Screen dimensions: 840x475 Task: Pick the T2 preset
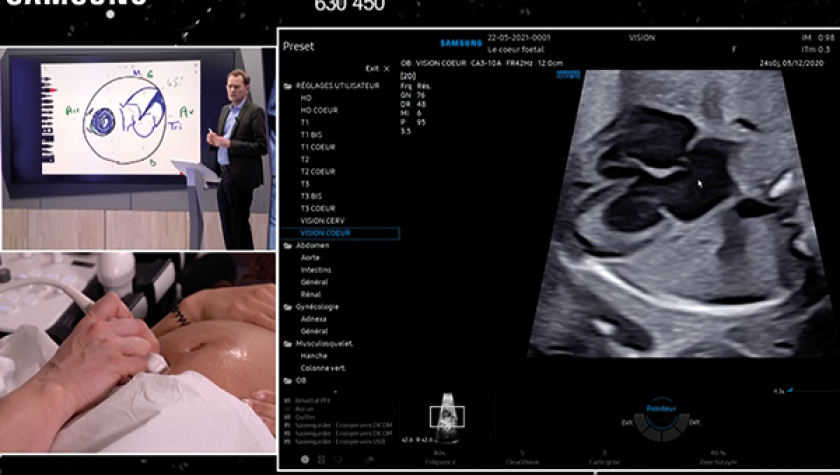coord(305,160)
